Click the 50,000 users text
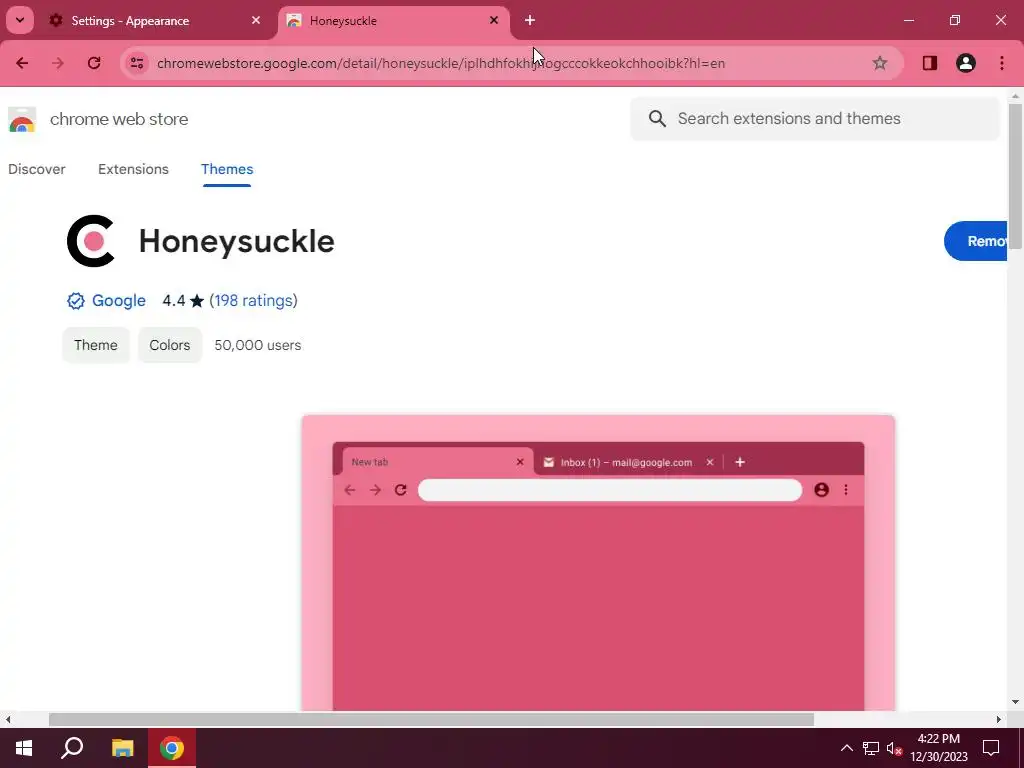The width and height of the screenshot is (1024, 768). point(258,345)
